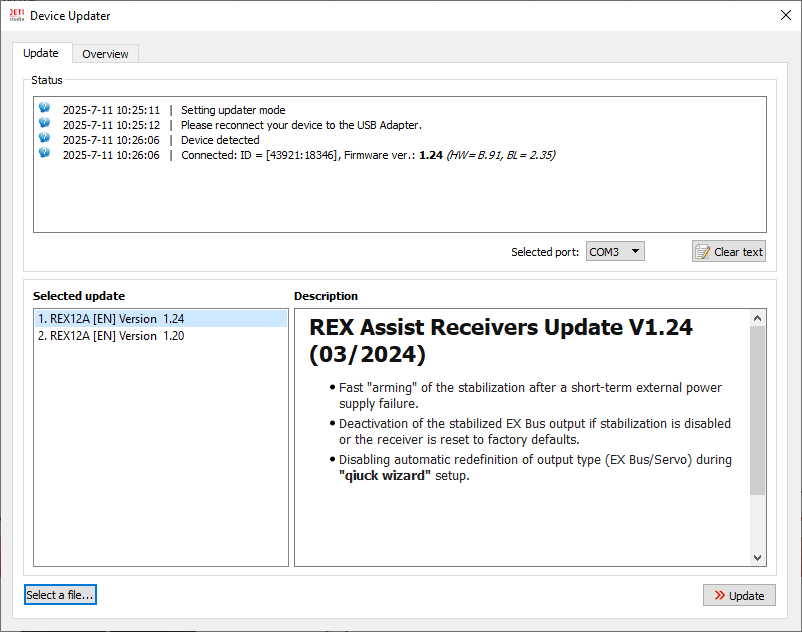
Task: Click the "Setting updater mode" log entry
Action: [x=233, y=110]
